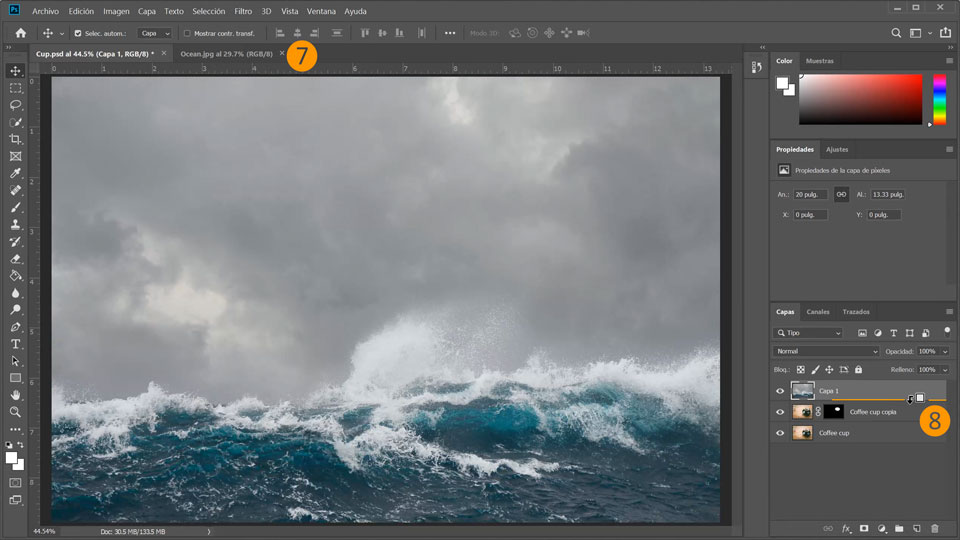Switch to the Canales tab
The width and height of the screenshot is (960, 540).
coord(817,312)
